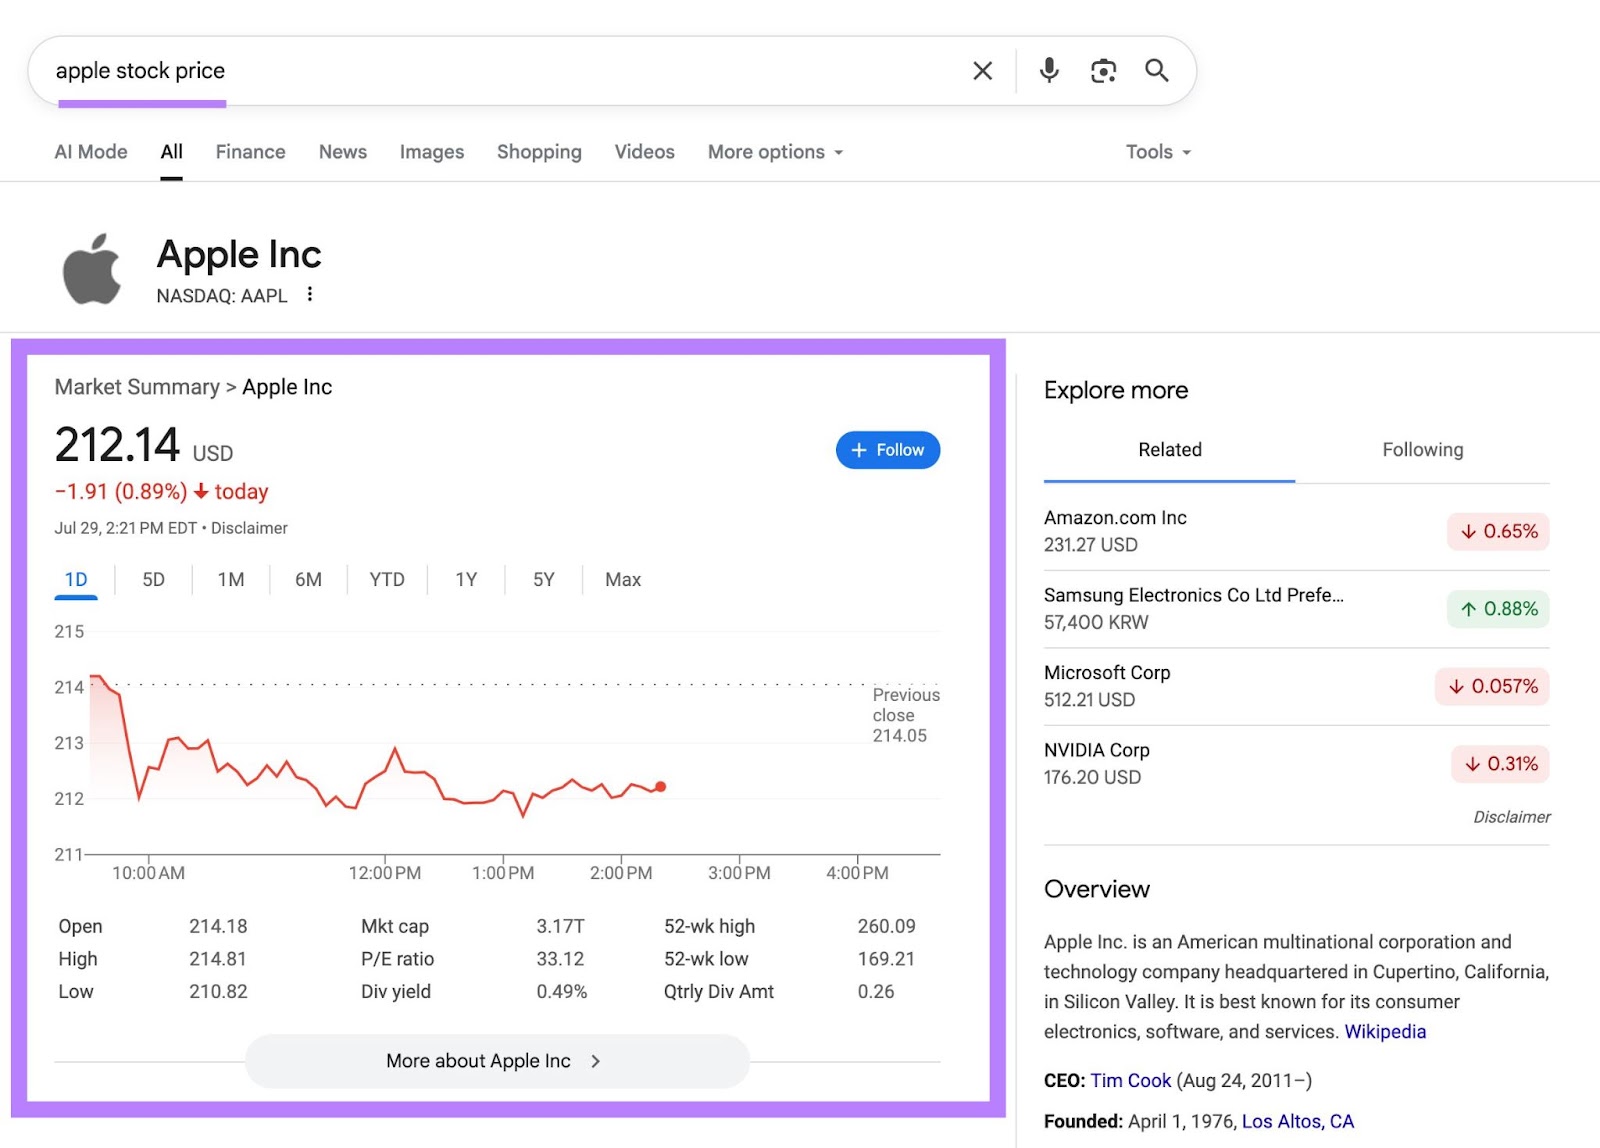Select the Max chart range
1600x1148 pixels.
623,580
